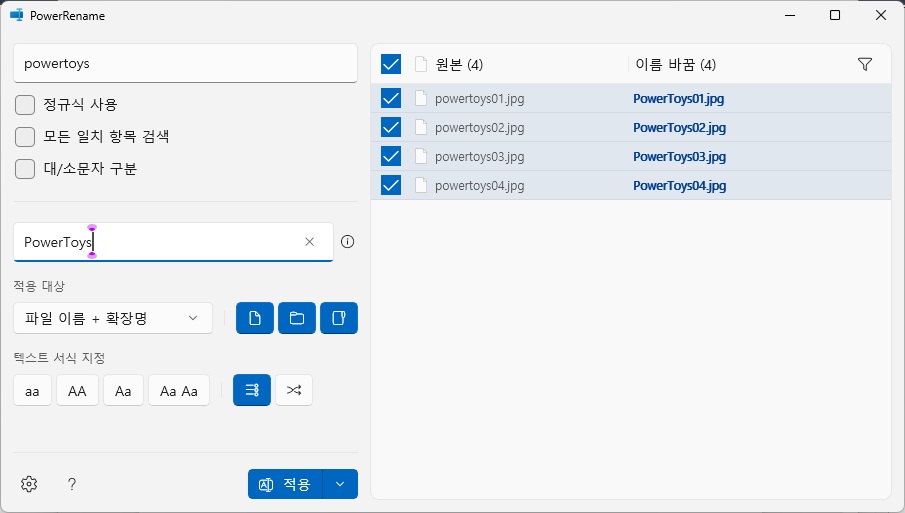Enable 정규식 사용 checkbox
Image resolution: width=905 pixels, height=513 pixels.
click(x=25, y=105)
